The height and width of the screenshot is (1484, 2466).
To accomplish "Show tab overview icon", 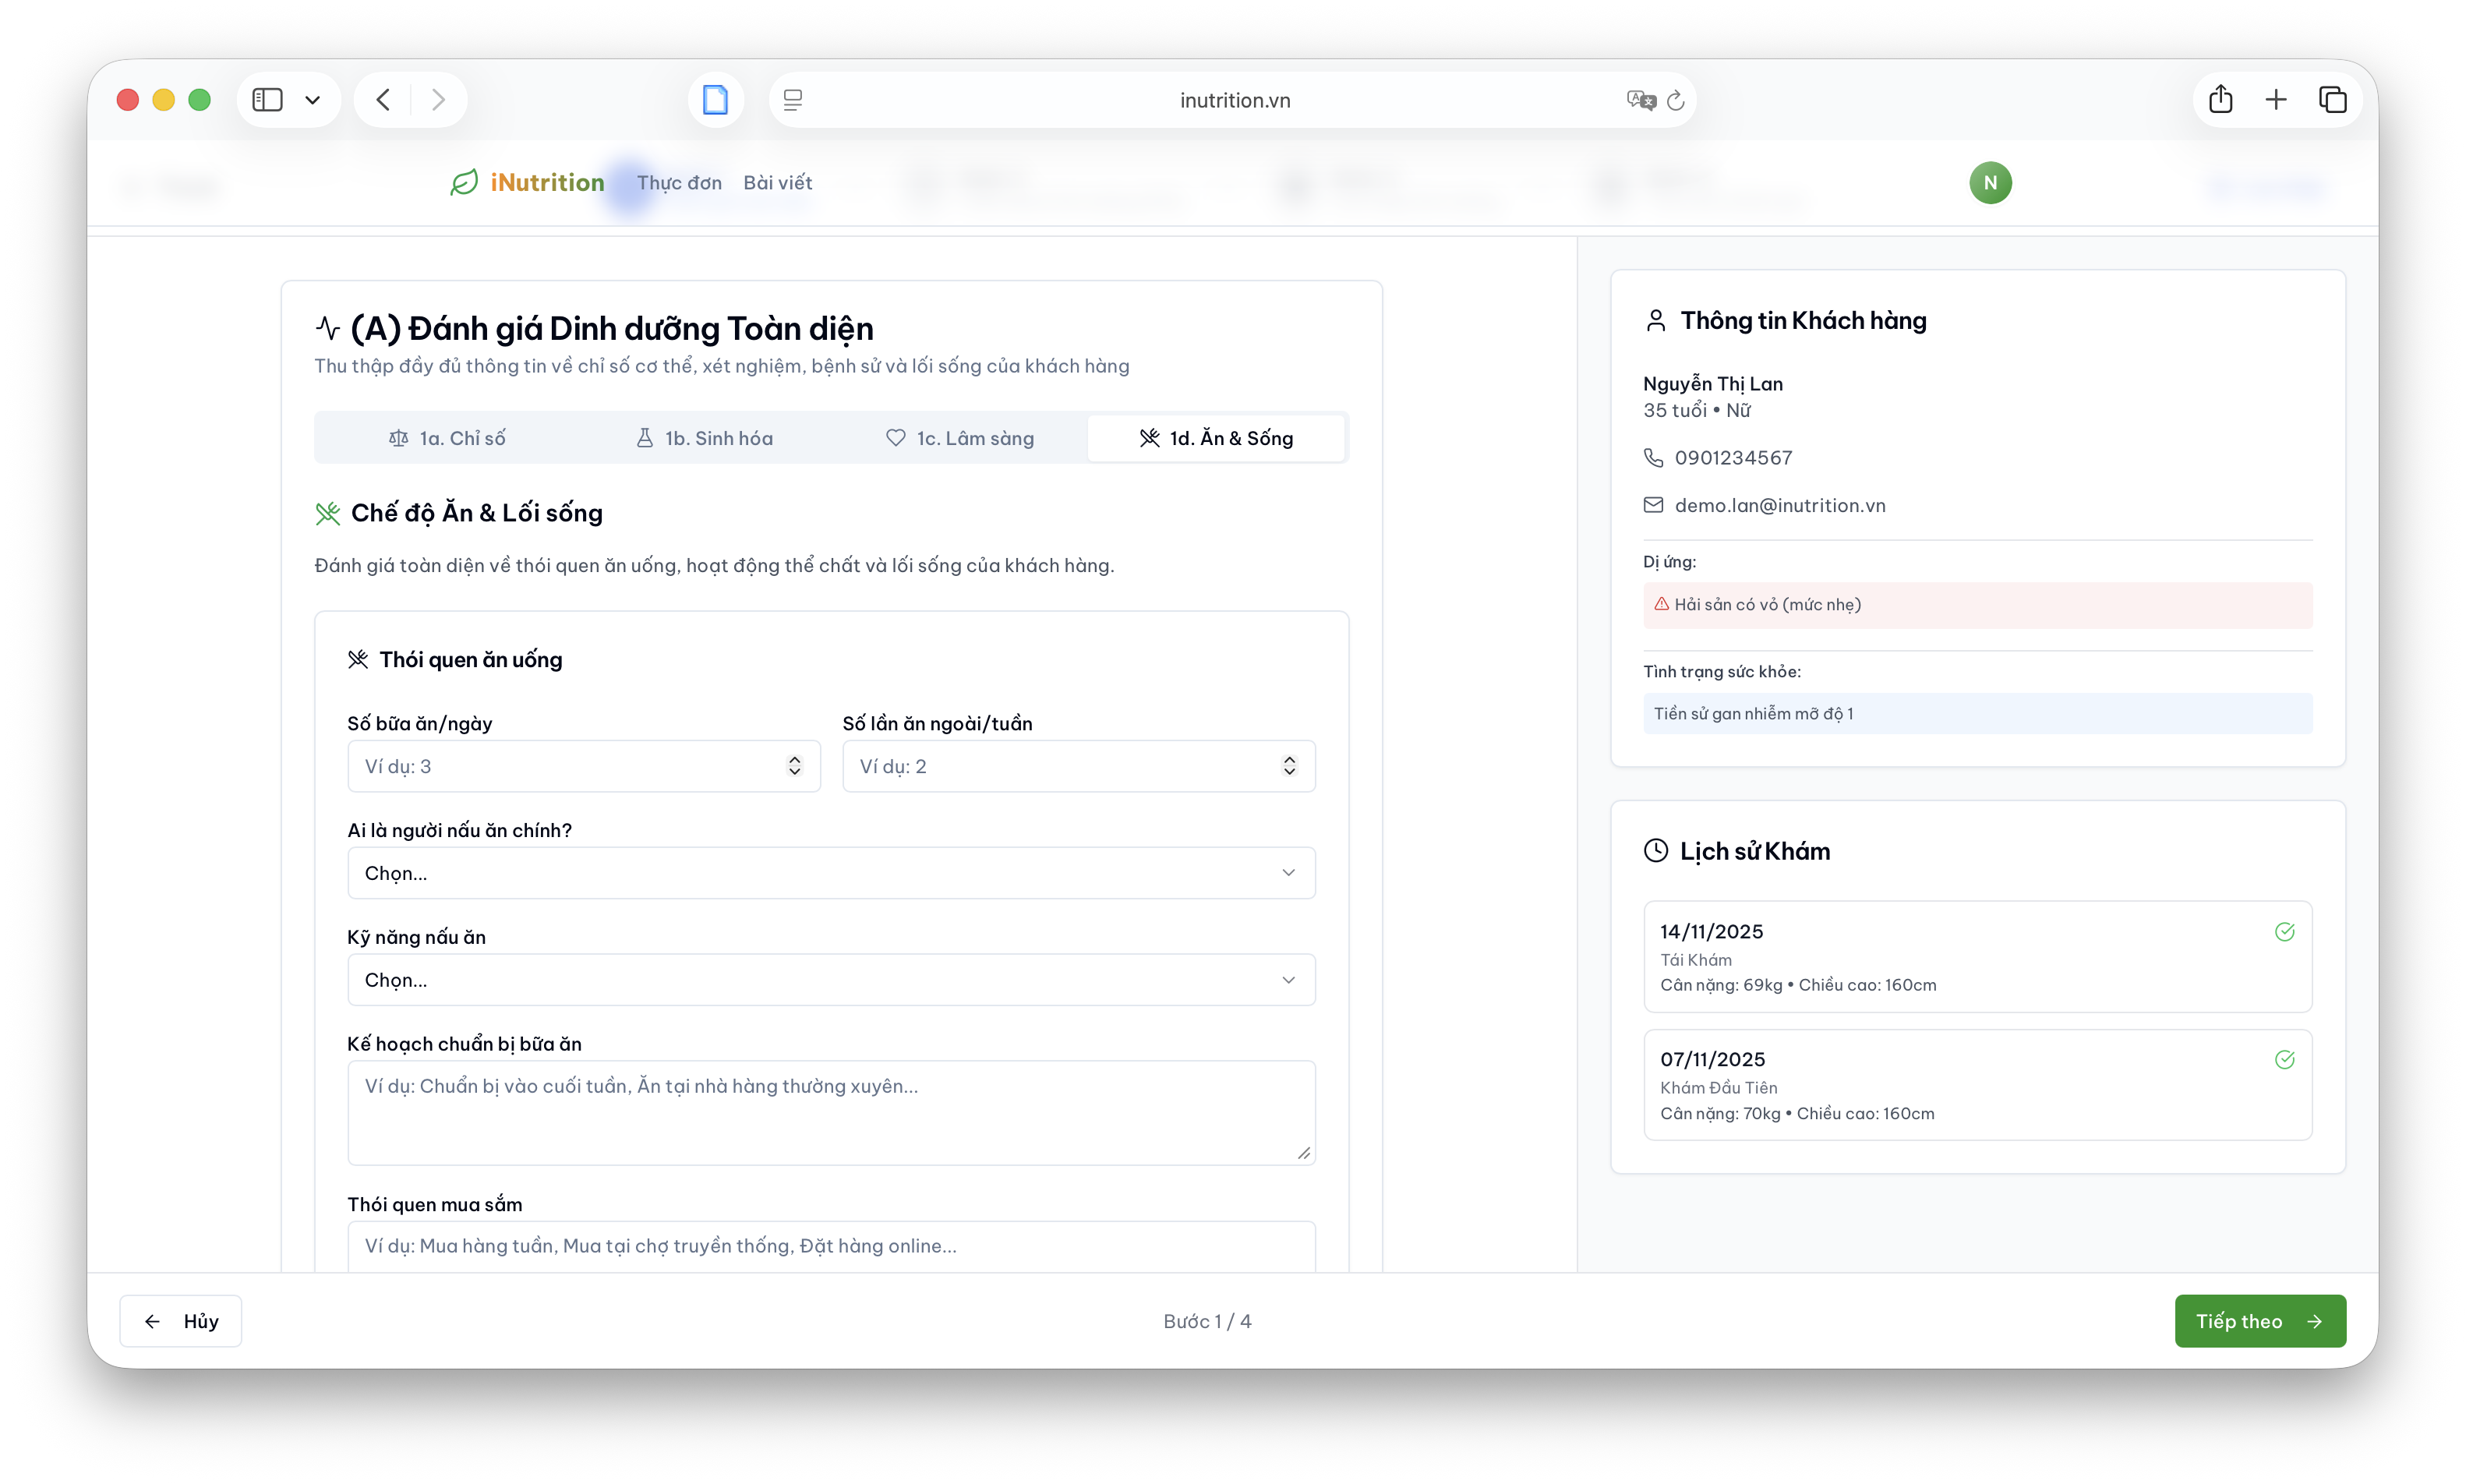I will click(x=2332, y=100).
